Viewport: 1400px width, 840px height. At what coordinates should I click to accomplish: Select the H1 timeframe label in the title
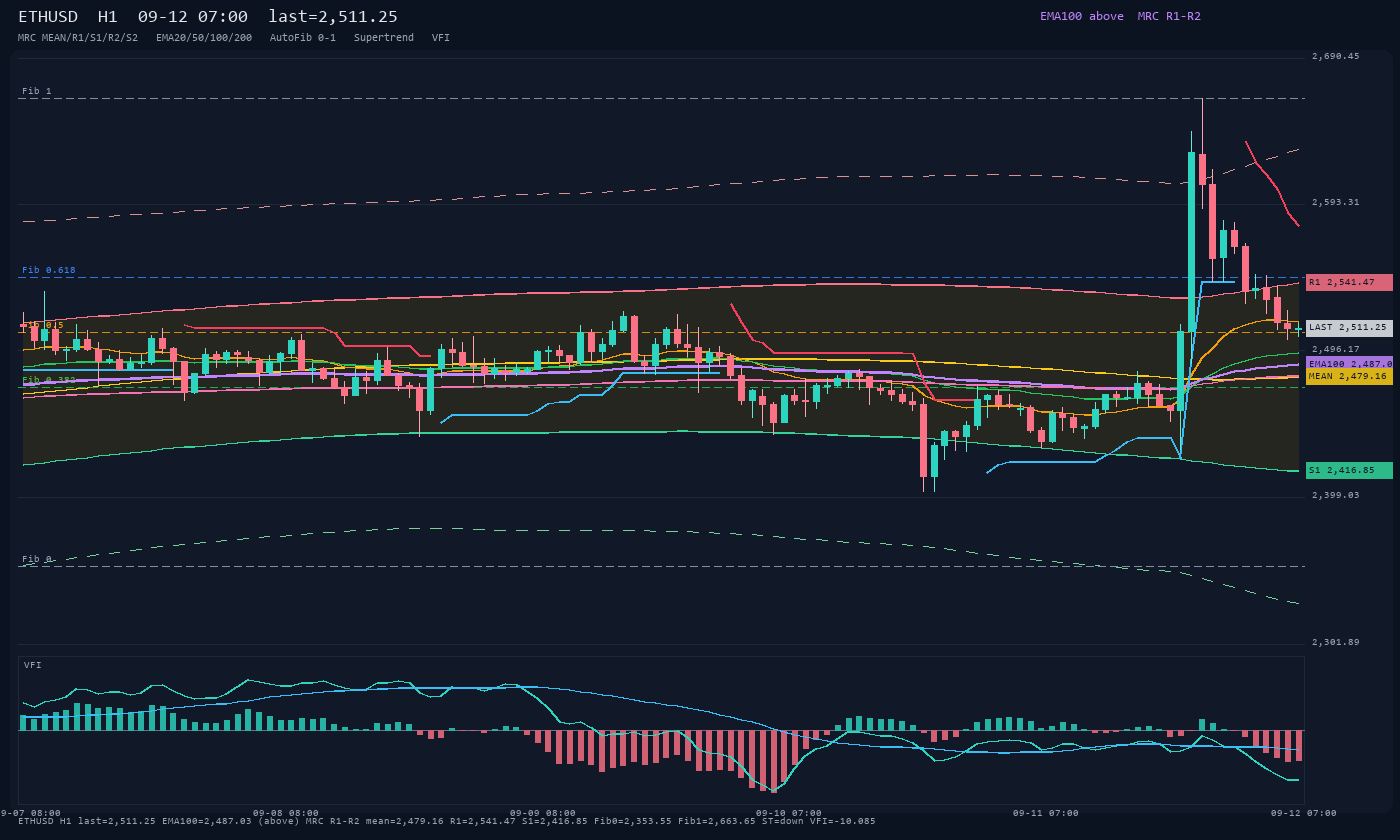[x=108, y=16]
